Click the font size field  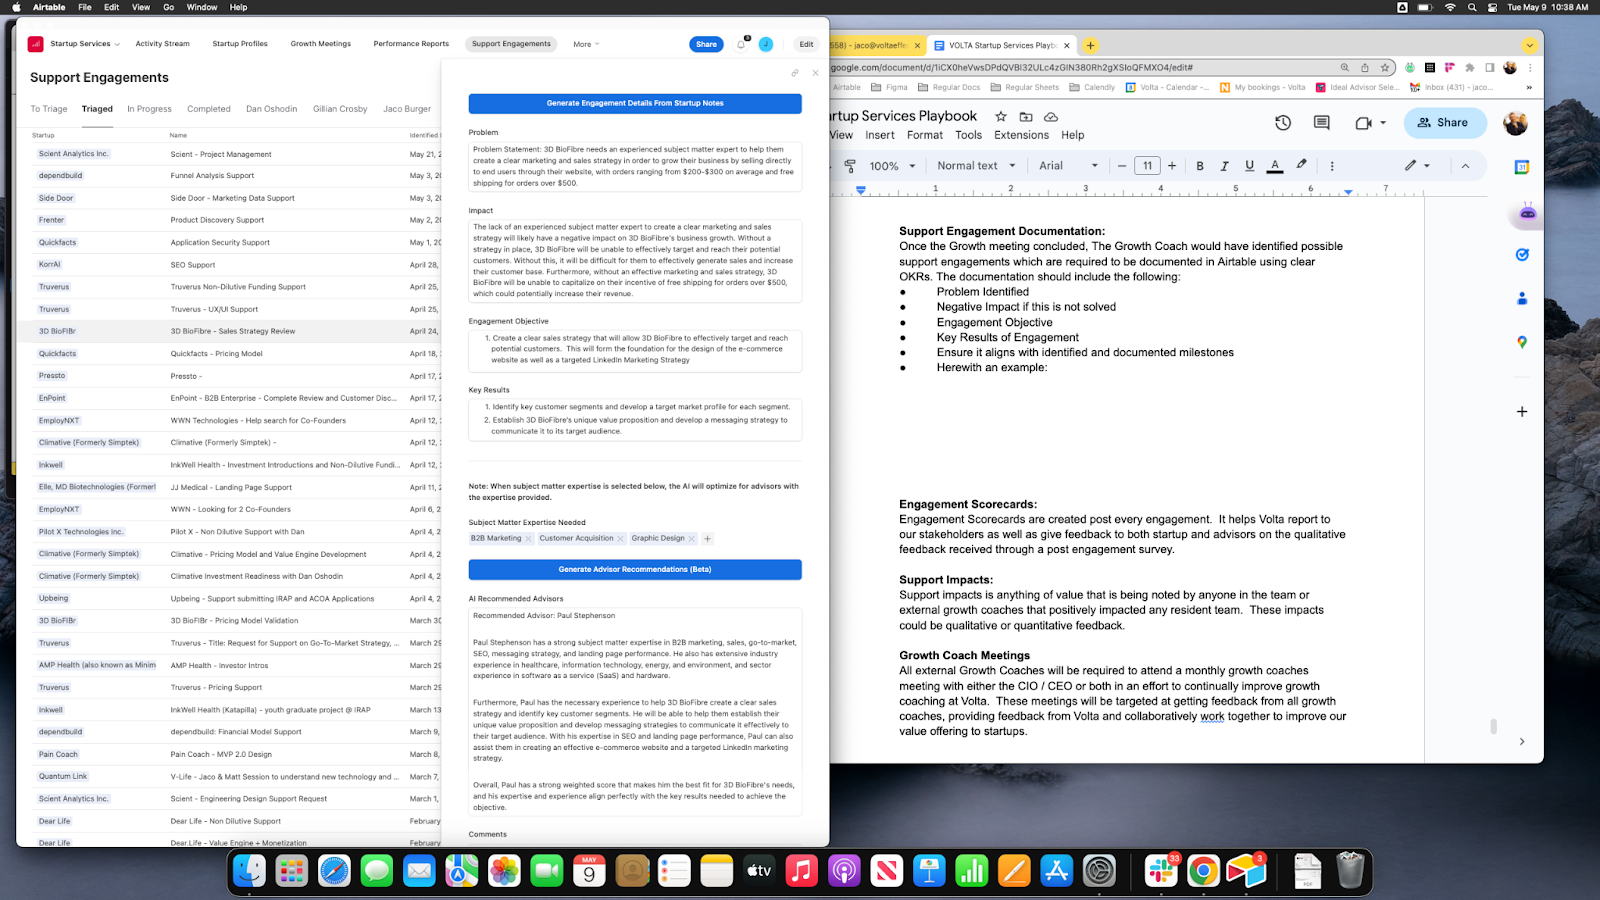pos(1147,166)
